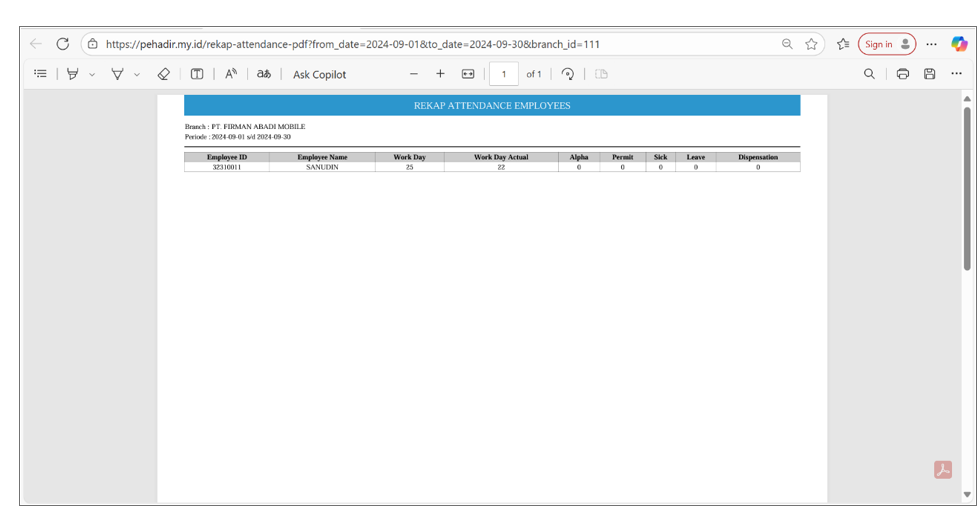Click the Work Day column header
This screenshot has height=512, width=980.
point(409,157)
